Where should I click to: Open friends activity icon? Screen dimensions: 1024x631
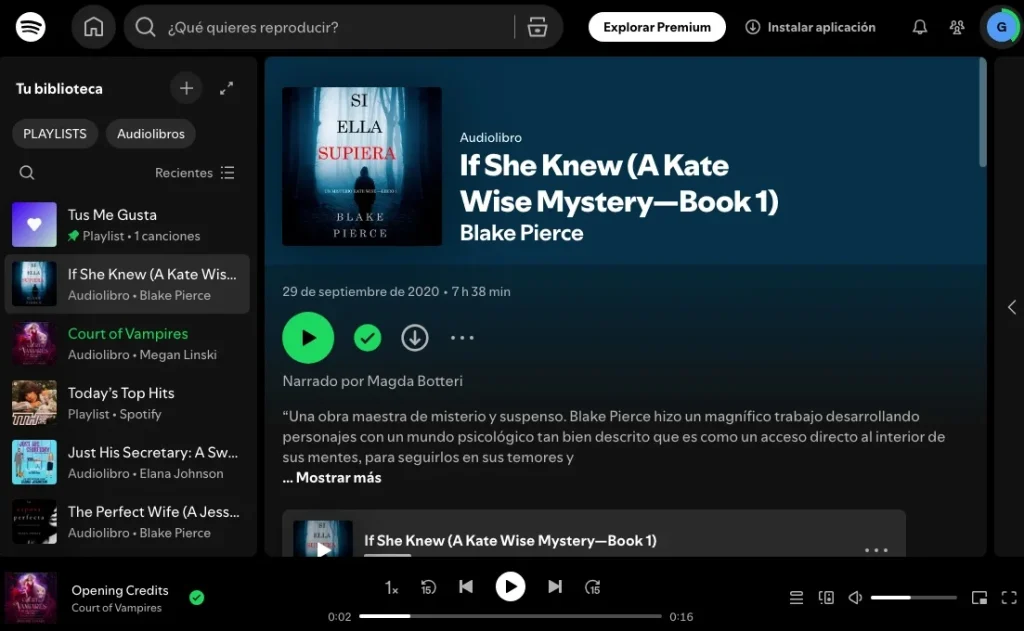(x=957, y=27)
